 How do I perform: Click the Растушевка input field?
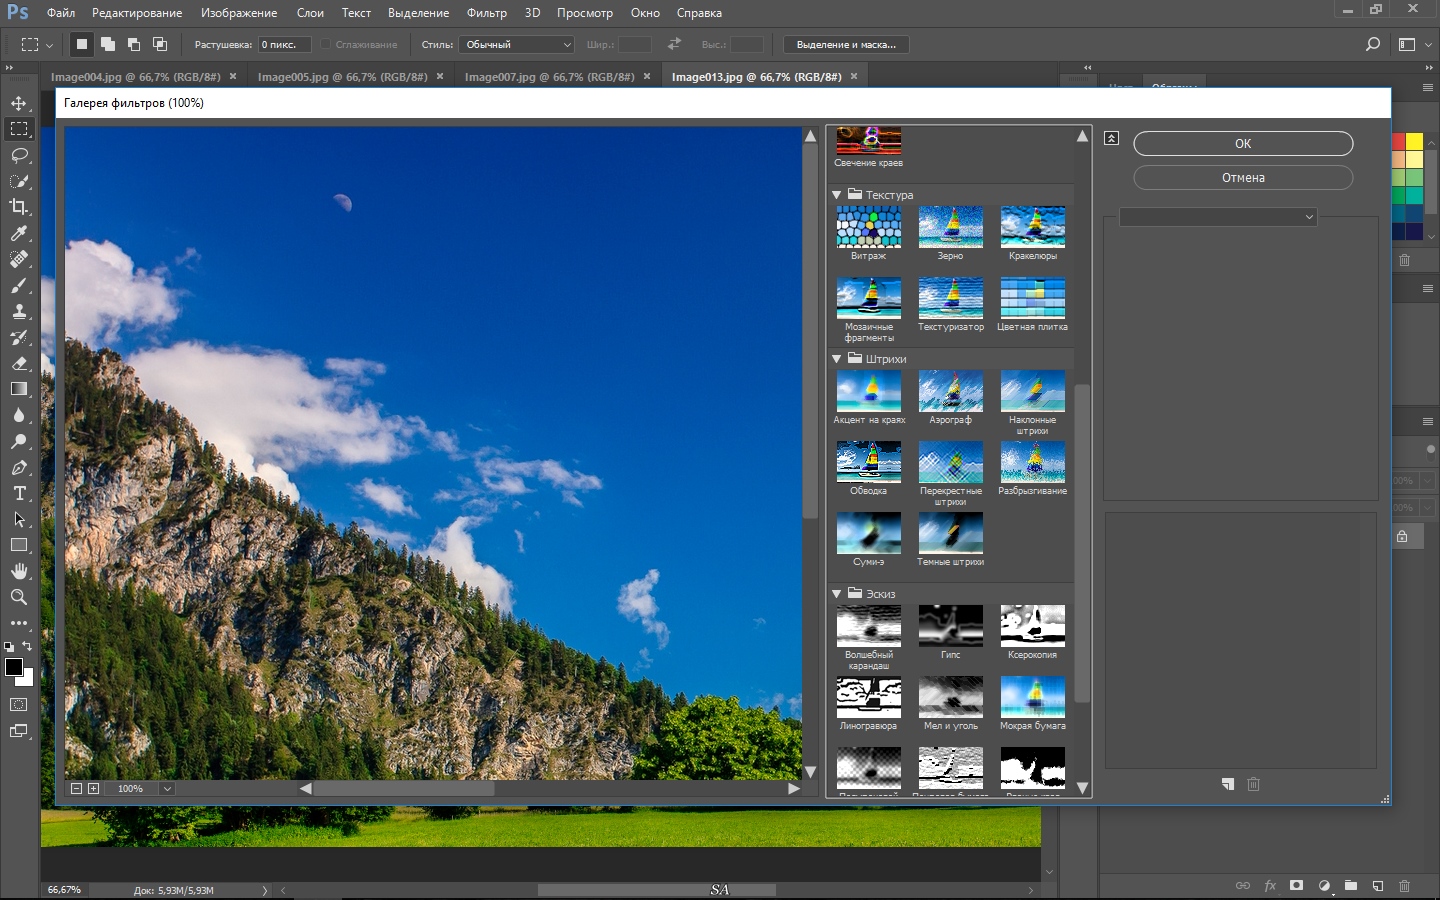tap(285, 44)
